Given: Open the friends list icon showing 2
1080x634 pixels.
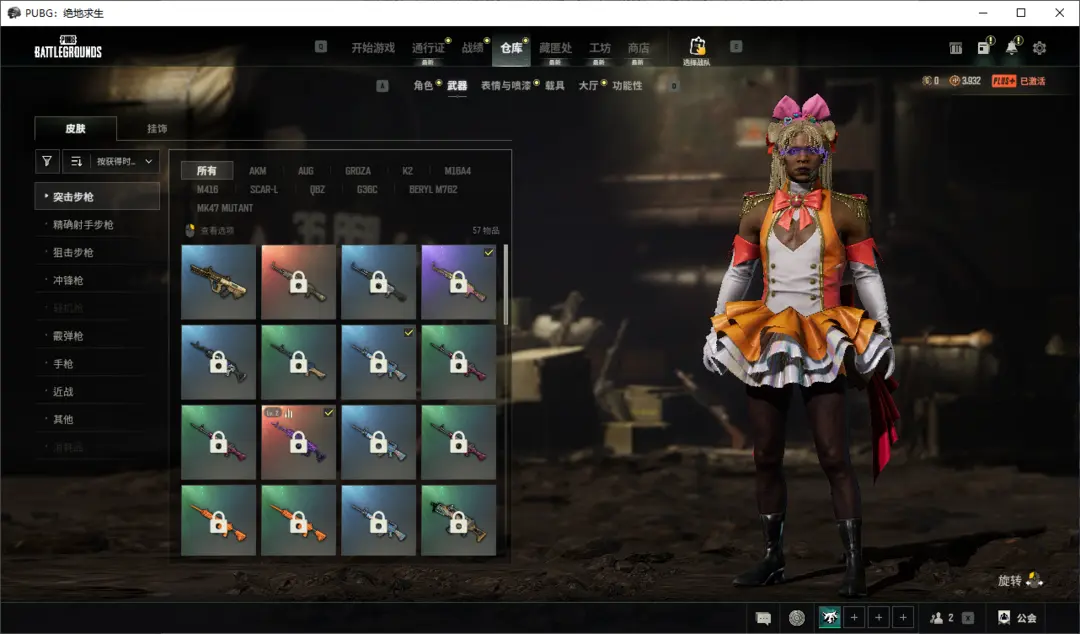Looking at the screenshot, I should (x=942, y=617).
